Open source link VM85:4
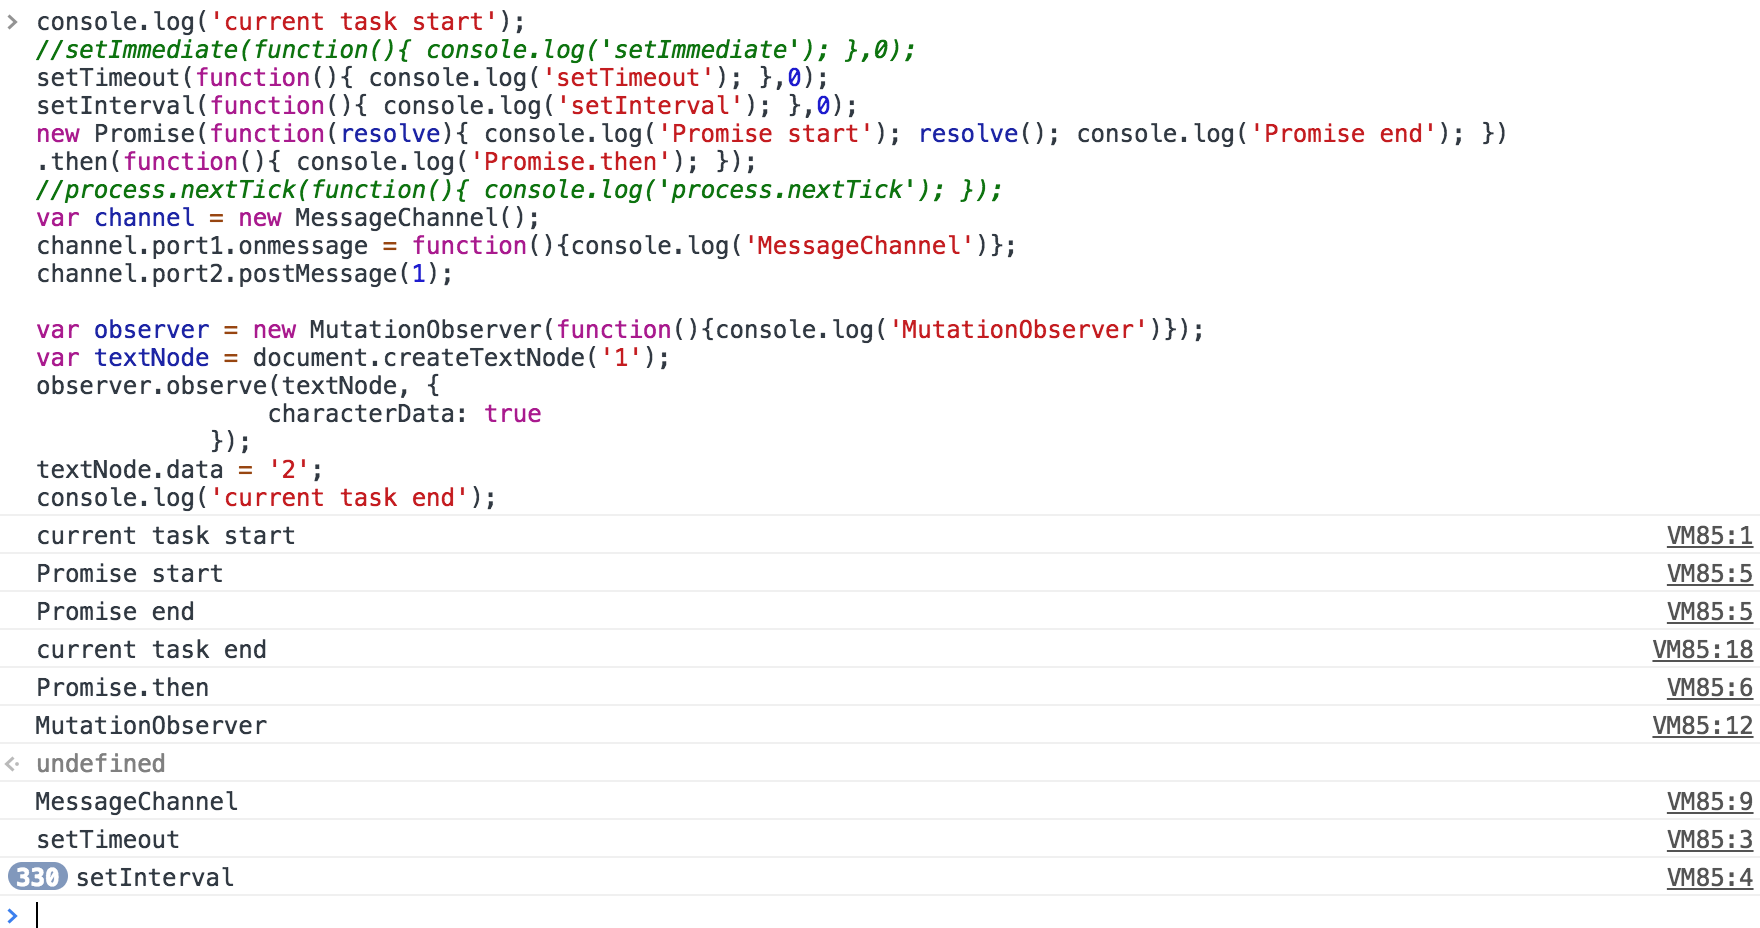This screenshot has width=1760, height=928. [x=1709, y=878]
